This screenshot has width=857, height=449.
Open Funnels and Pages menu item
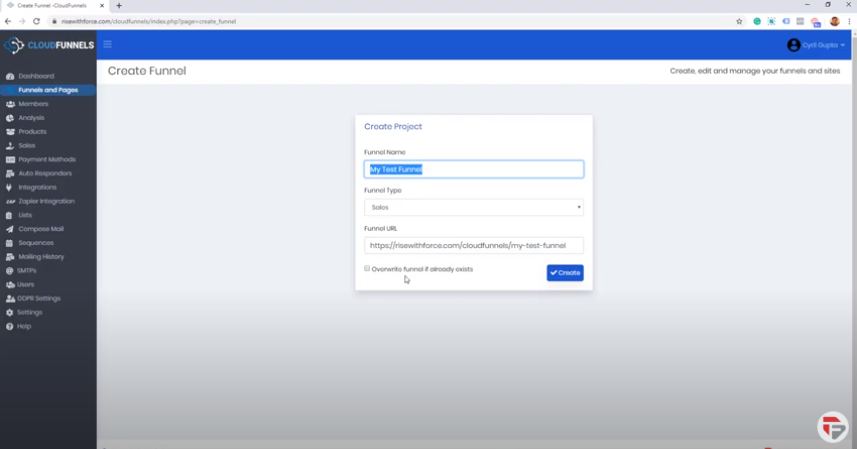[x=48, y=90]
